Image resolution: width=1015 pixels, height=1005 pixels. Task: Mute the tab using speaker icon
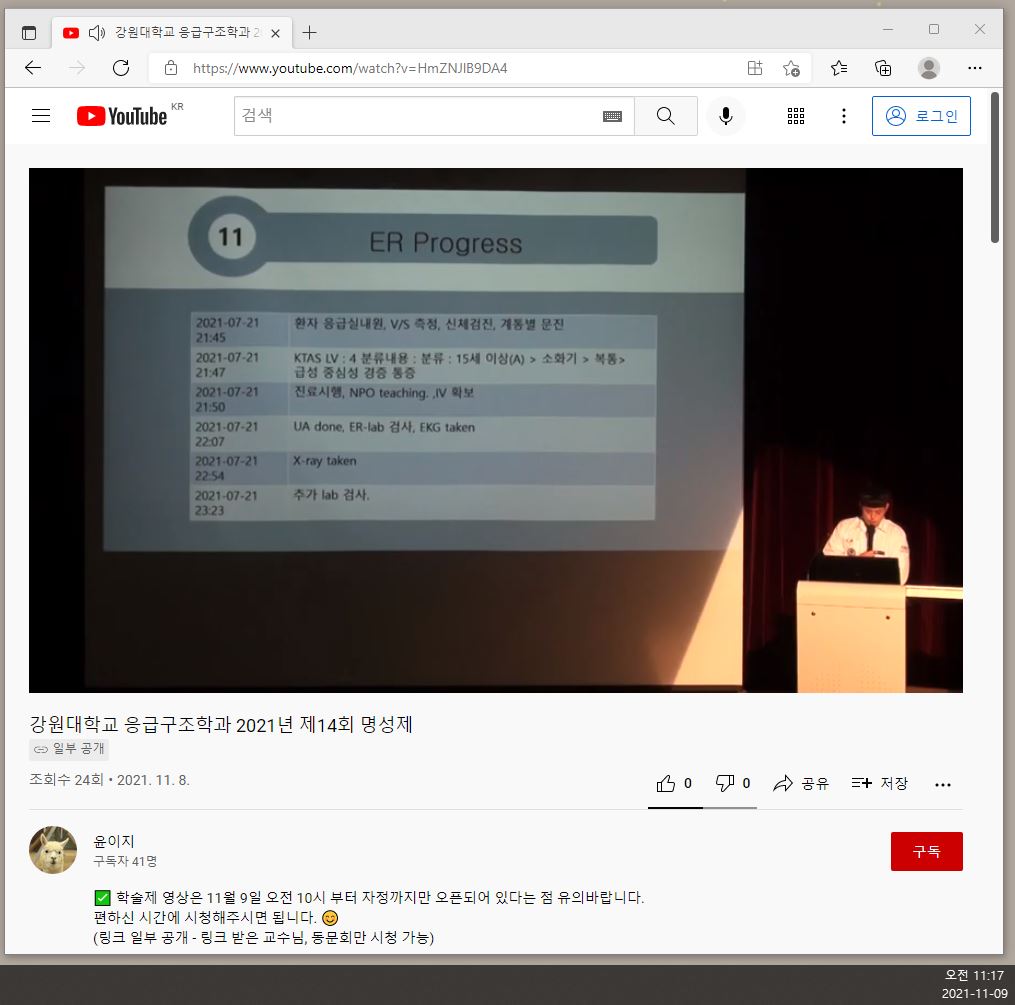[x=97, y=33]
